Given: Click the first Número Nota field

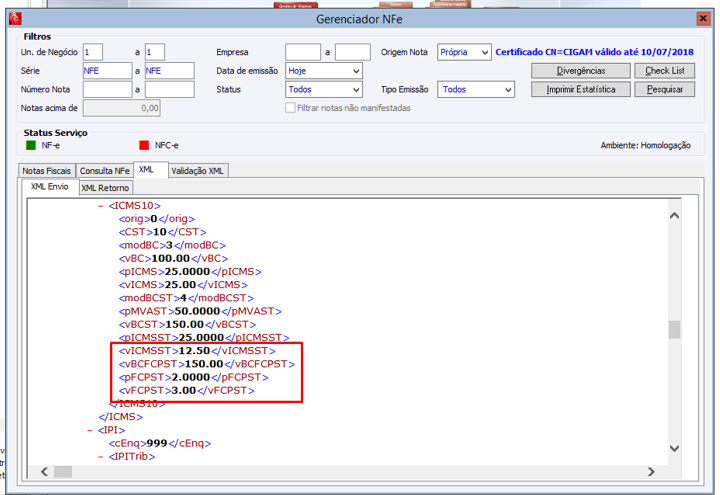Looking at the screenshot, I should [x=107, y=90].
